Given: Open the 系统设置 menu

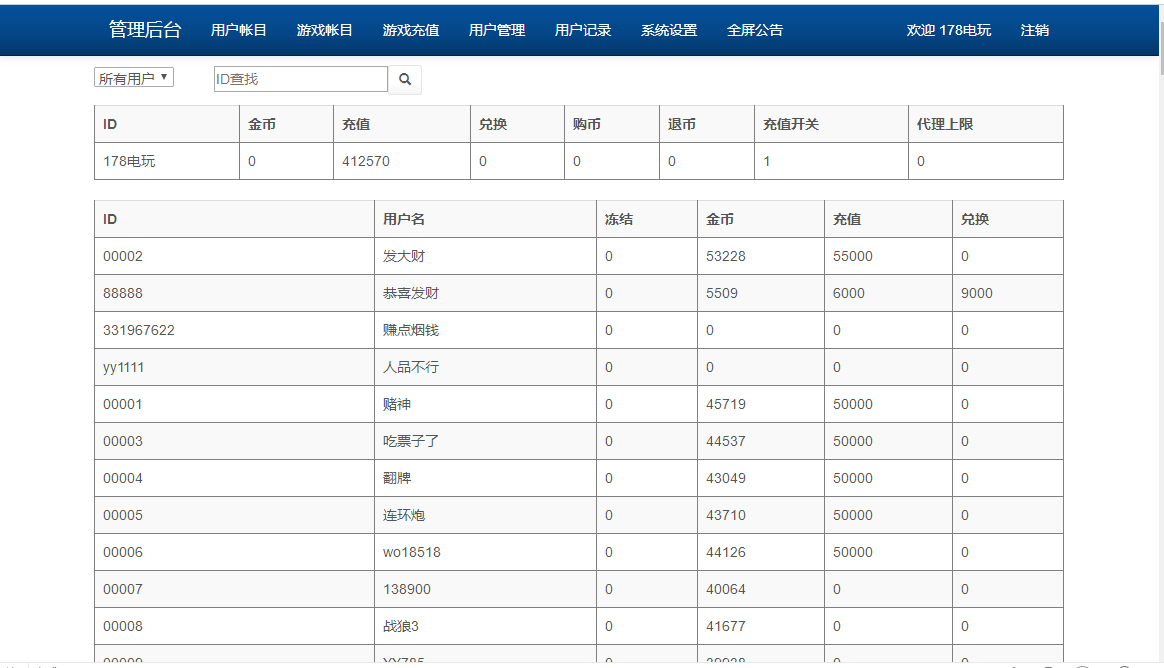Looking at the screenshot, I should [667, 30].
